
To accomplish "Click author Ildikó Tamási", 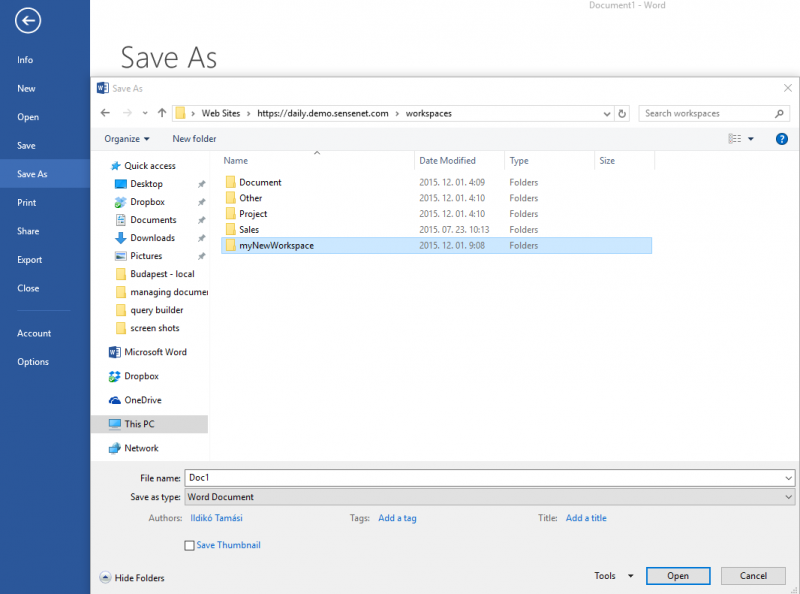I will 216,518.
